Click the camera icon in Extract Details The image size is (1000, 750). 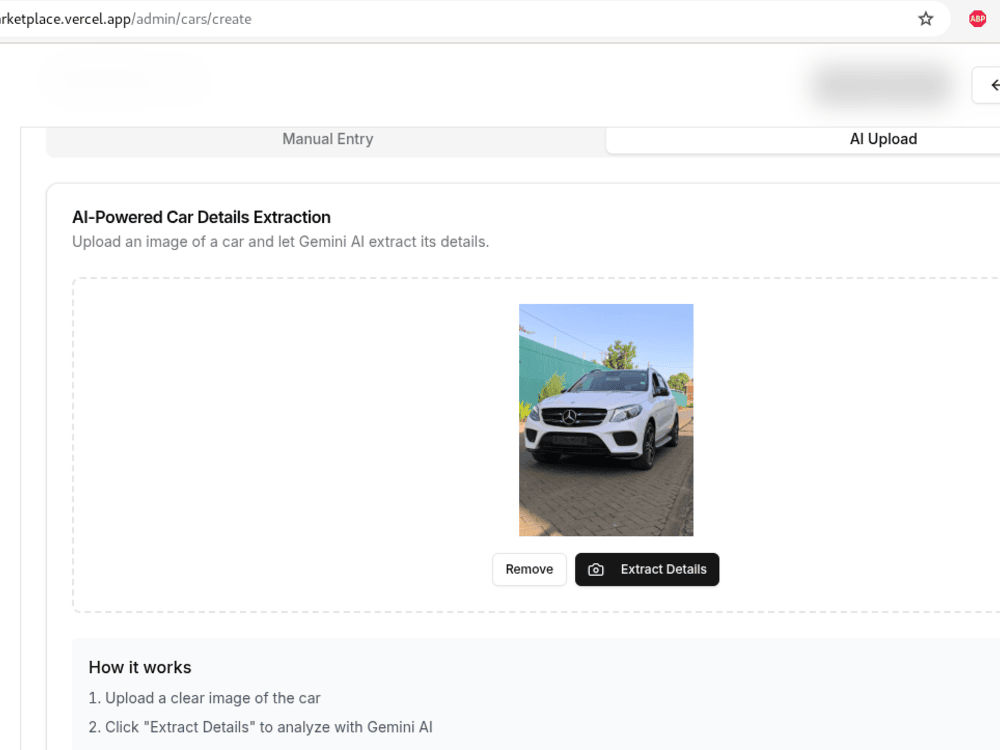[x=596, y=570]
